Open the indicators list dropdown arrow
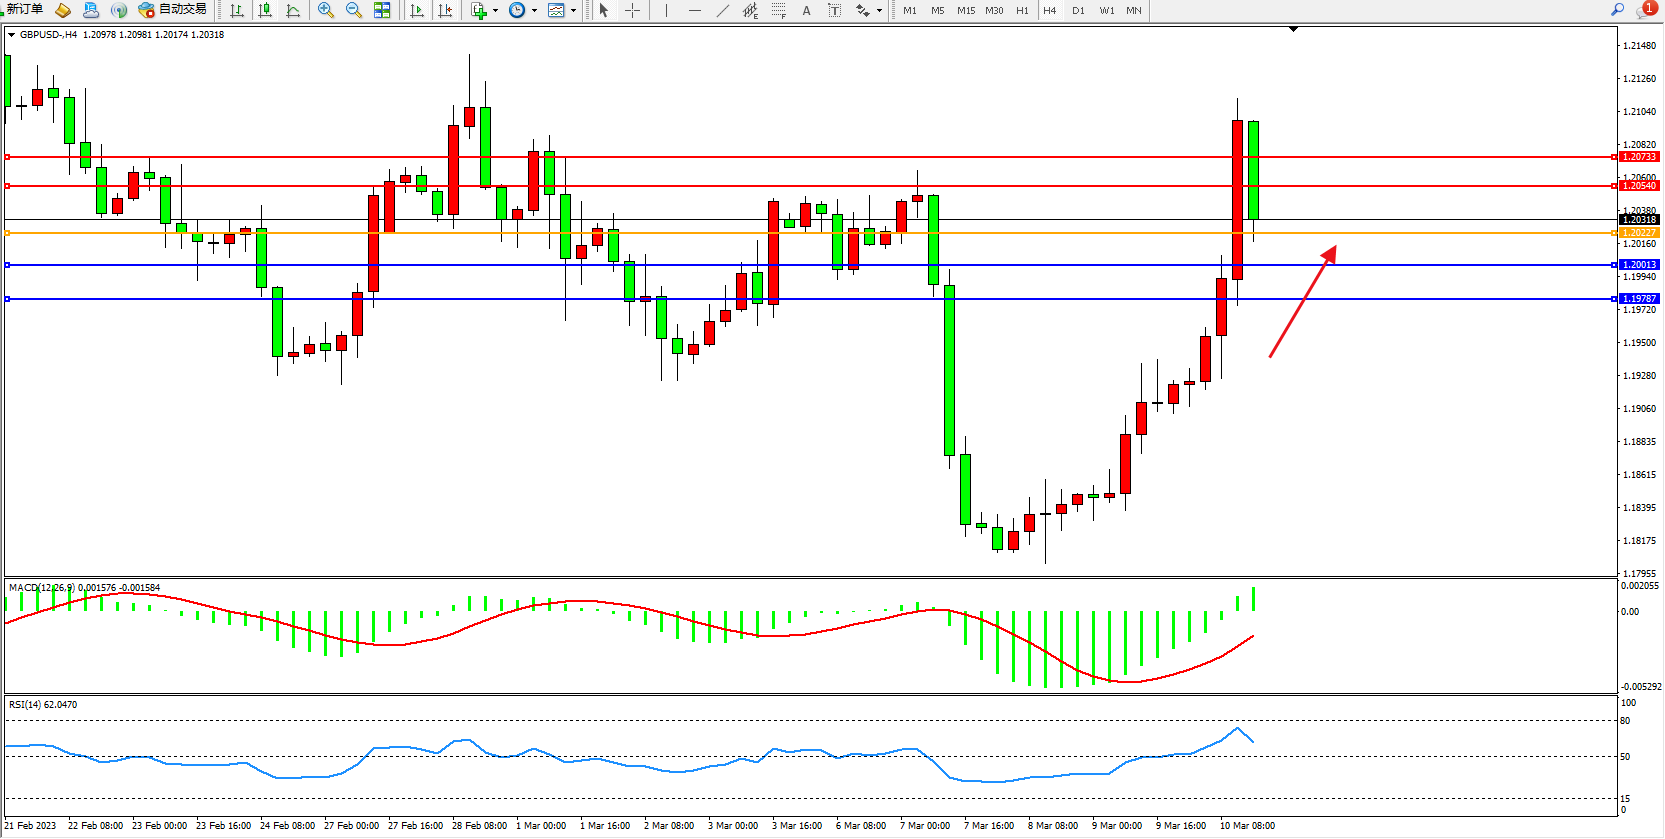Viewport: 1665px width, 839px height. coord(495,11)
